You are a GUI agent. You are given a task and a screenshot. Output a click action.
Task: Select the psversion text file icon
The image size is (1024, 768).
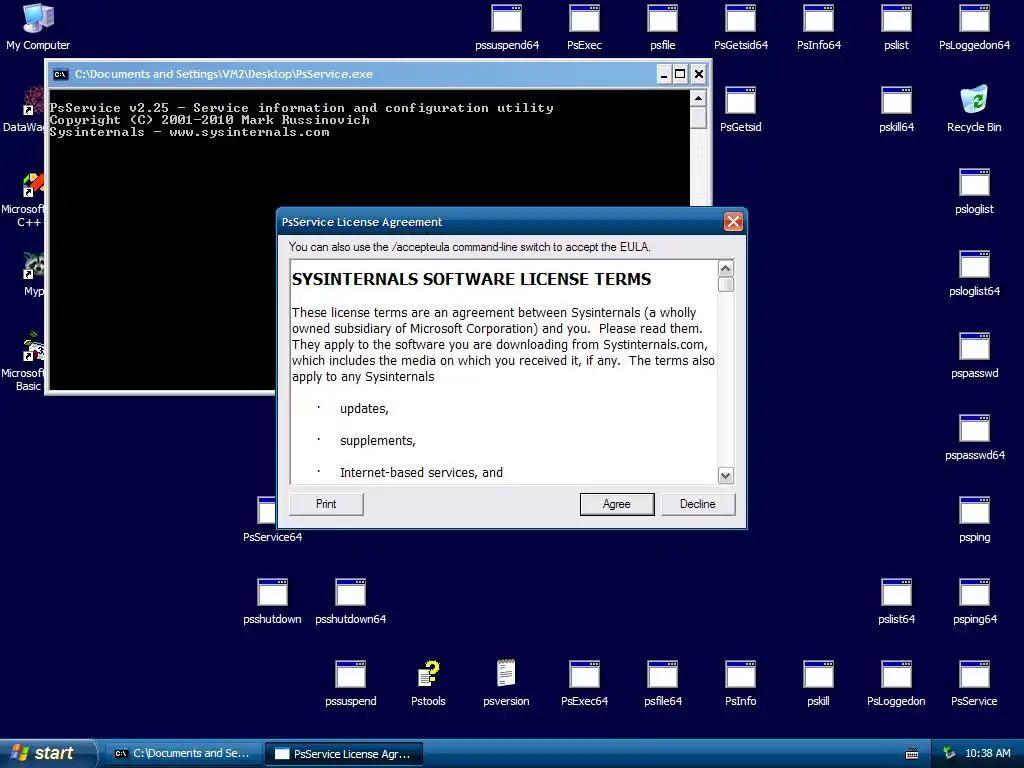coord(506,684)
